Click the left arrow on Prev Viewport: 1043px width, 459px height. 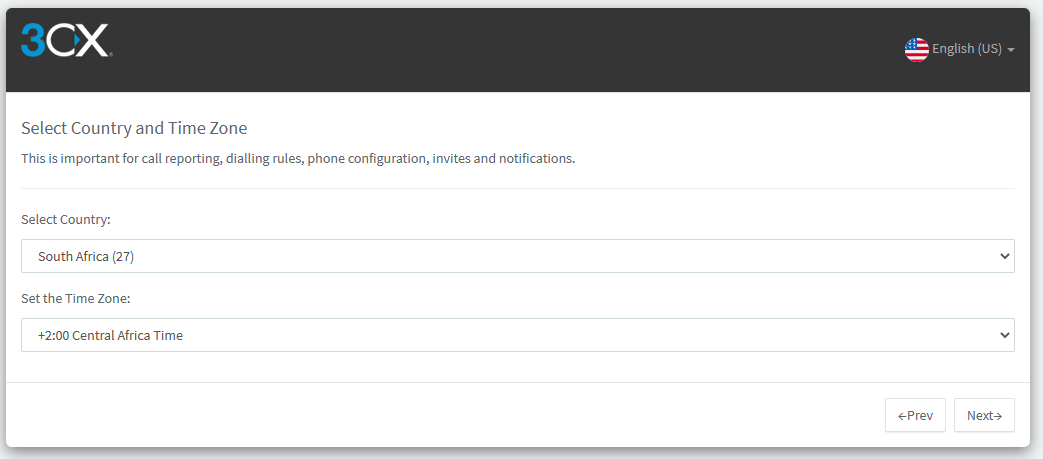902,416
